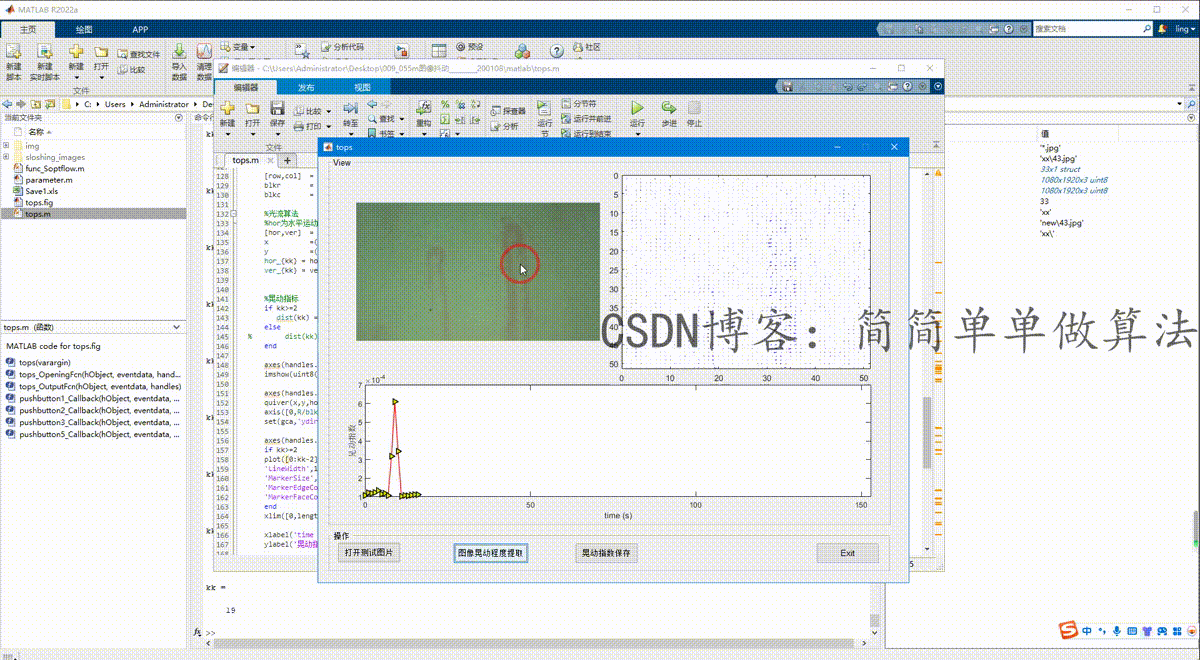The height and width of the screenshot is (660, 1200).
Task: Open MATLAB help with the ? icon
Action: [557, 51]
